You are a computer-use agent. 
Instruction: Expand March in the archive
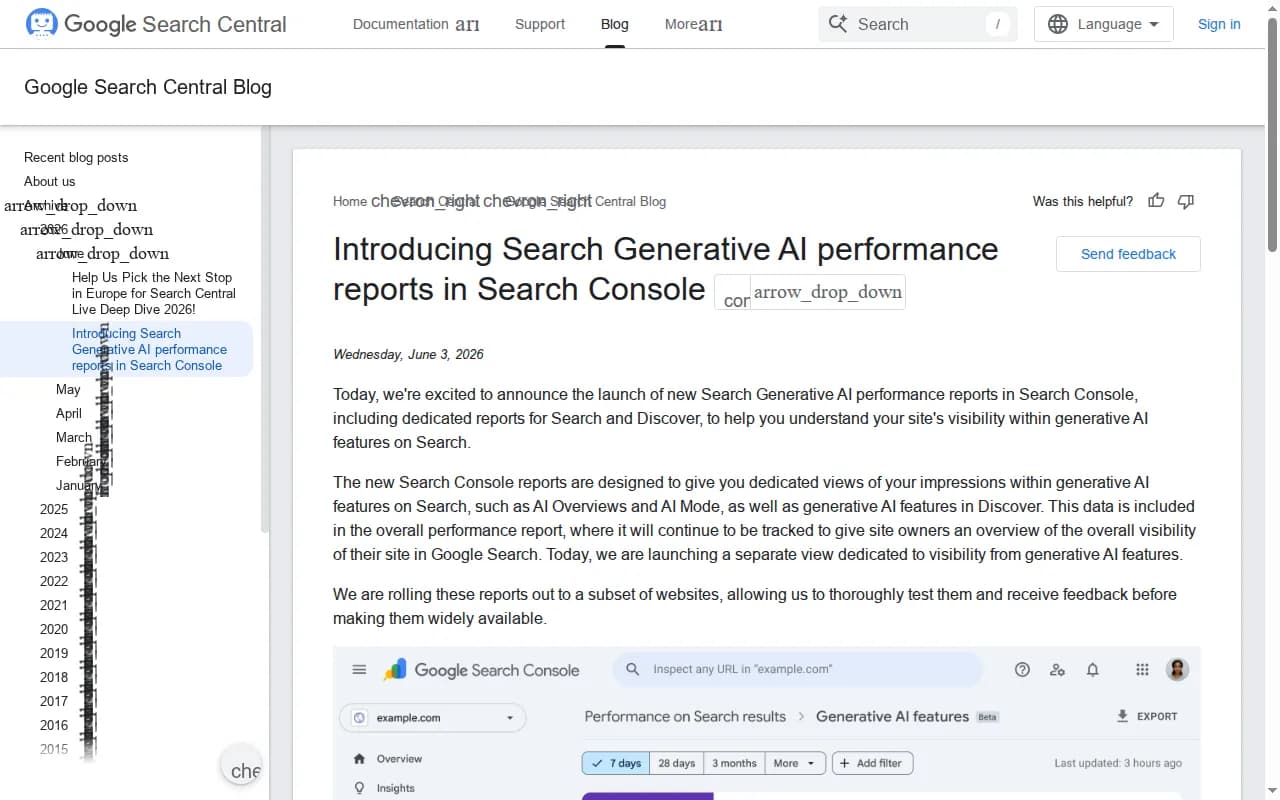click(74, 437)
